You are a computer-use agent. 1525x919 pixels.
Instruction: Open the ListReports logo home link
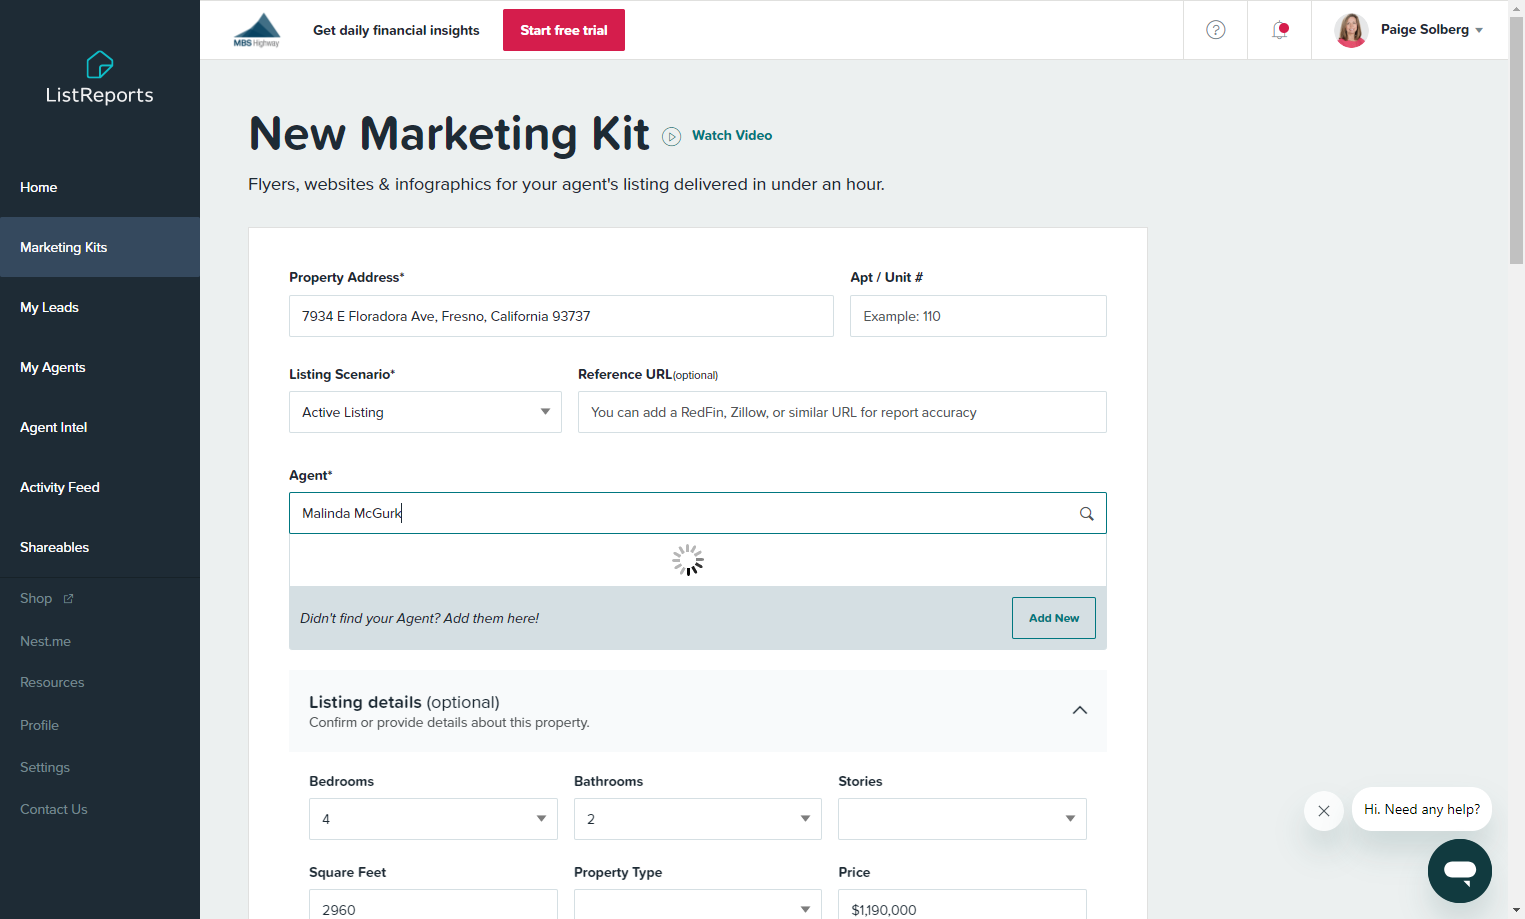[x=100, y=78]
